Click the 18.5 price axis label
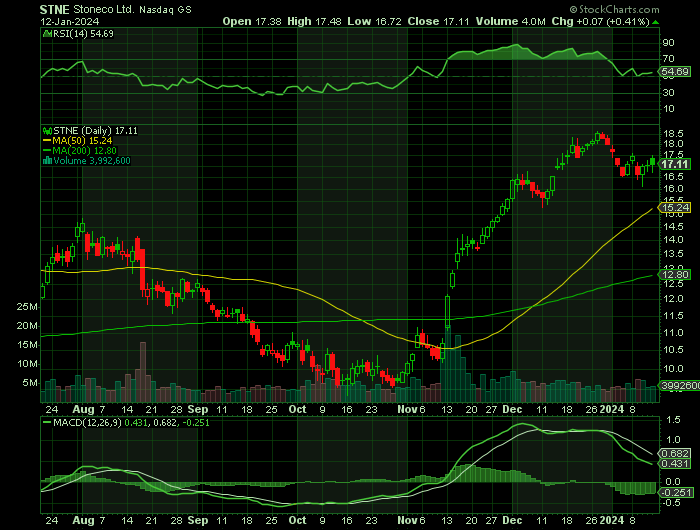The height and width of the screenshot is (530, 700). (673, 134)
